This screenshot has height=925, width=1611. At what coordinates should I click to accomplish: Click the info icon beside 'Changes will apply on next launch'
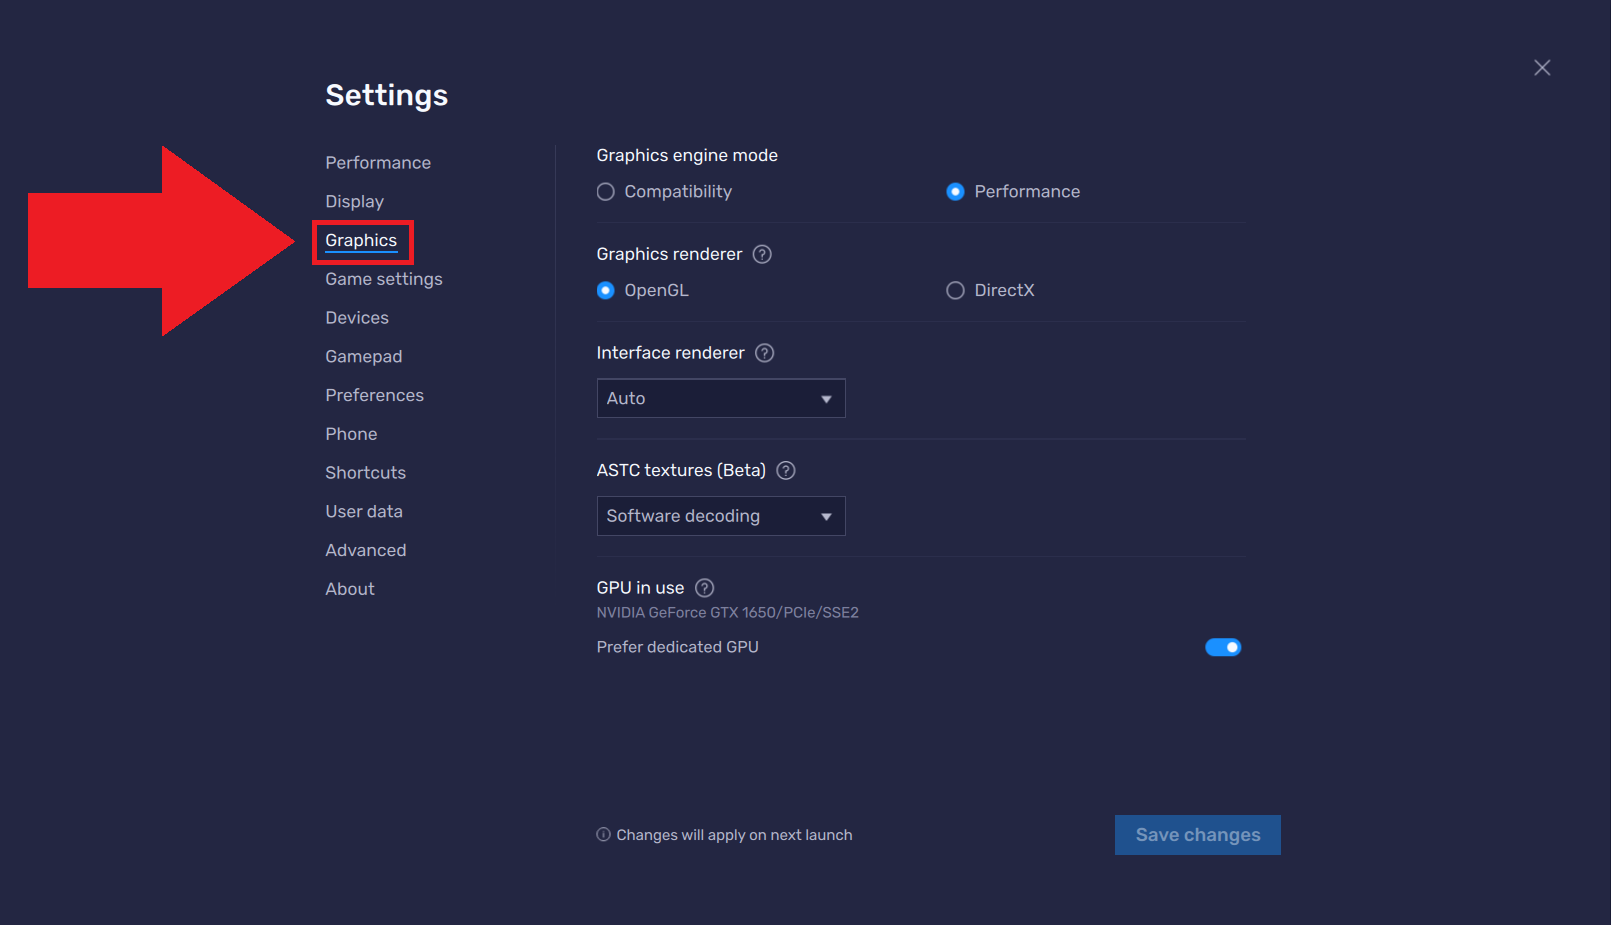point(603,834)
